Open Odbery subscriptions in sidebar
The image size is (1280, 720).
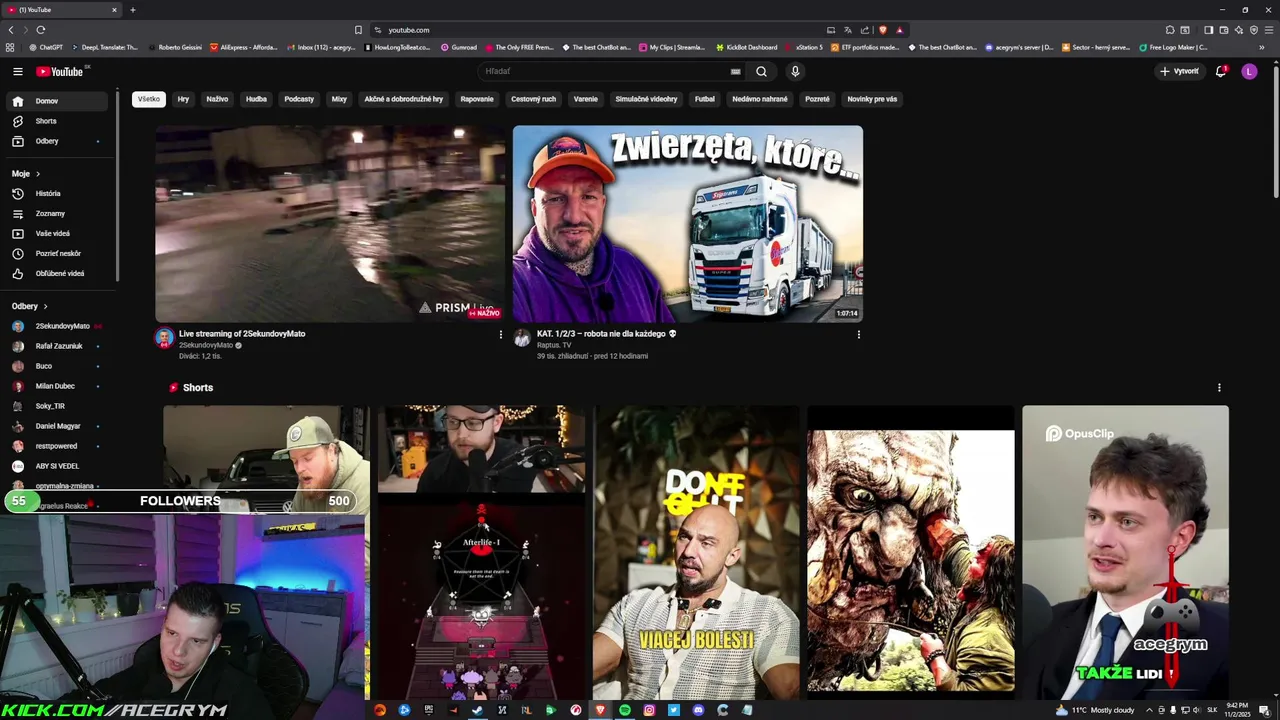pyautogui.click(x=58, y=141)
